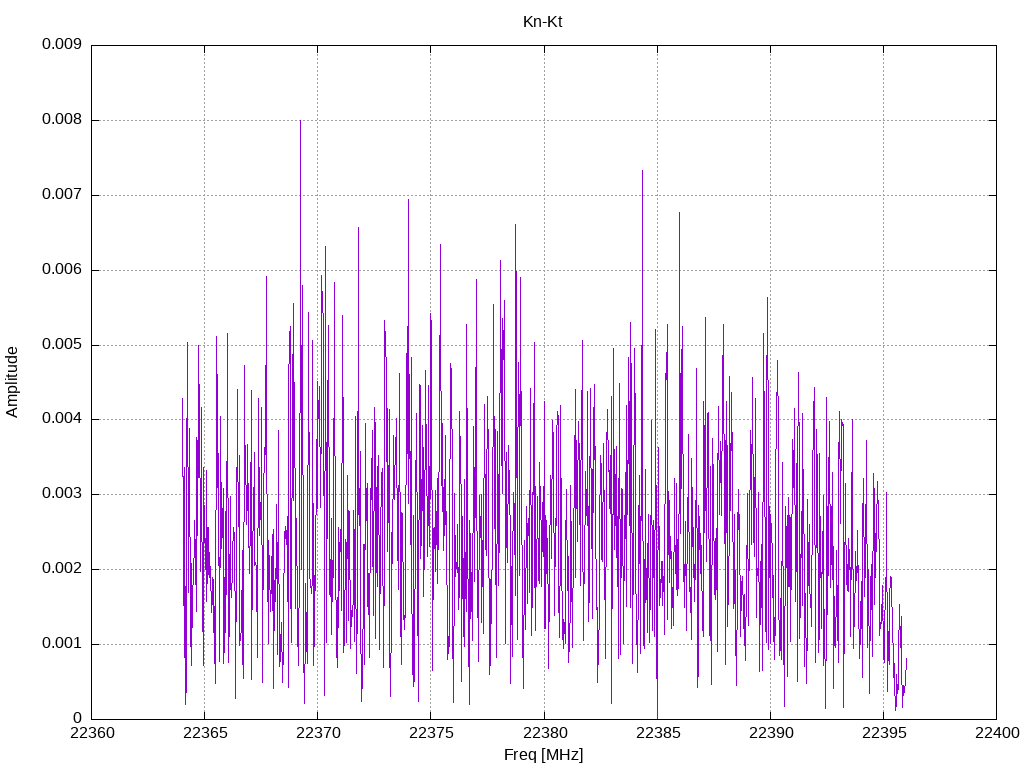This screenshot has height=768, width=1024.
Task: Click x-axis tick label 22380
Action: 544,733
